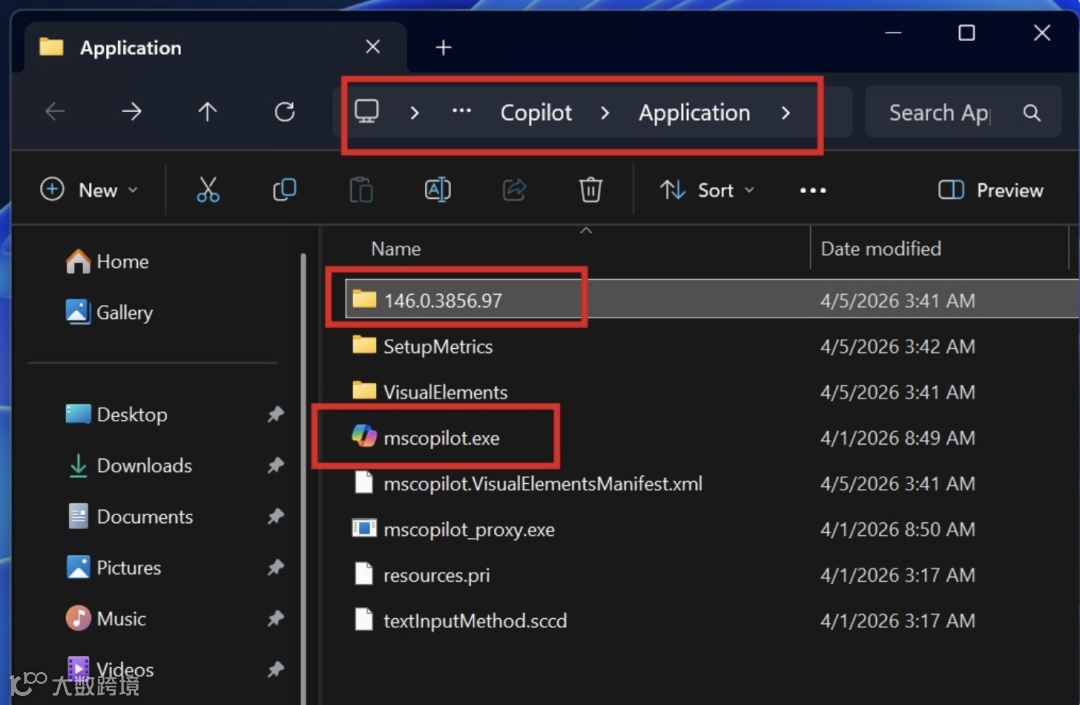Image resolution: width=1080 pixels, height=705 pixels.
Task: Add a new File Explorer tab
Action: 444,48
